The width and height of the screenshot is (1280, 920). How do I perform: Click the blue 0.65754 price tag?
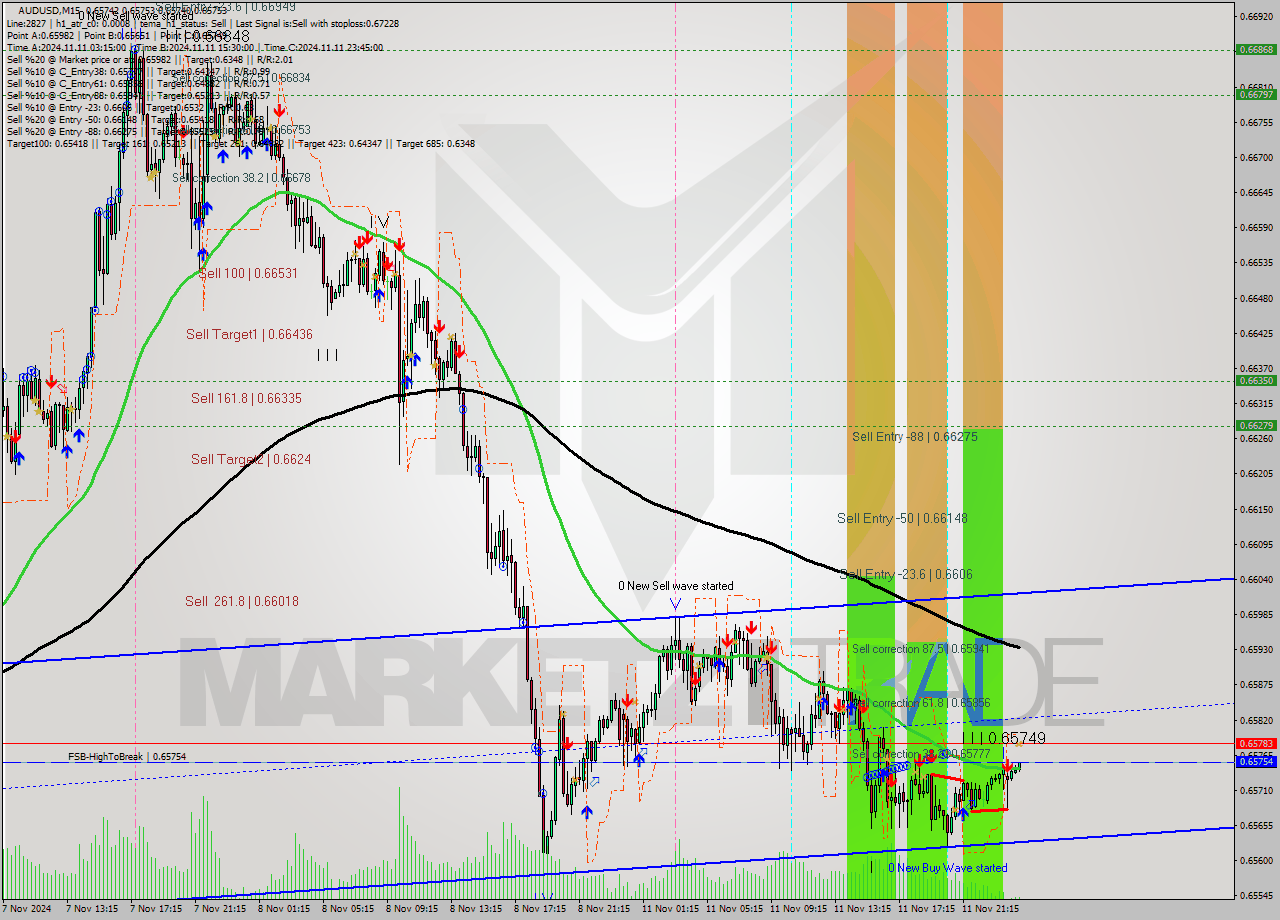(1256, 762)
